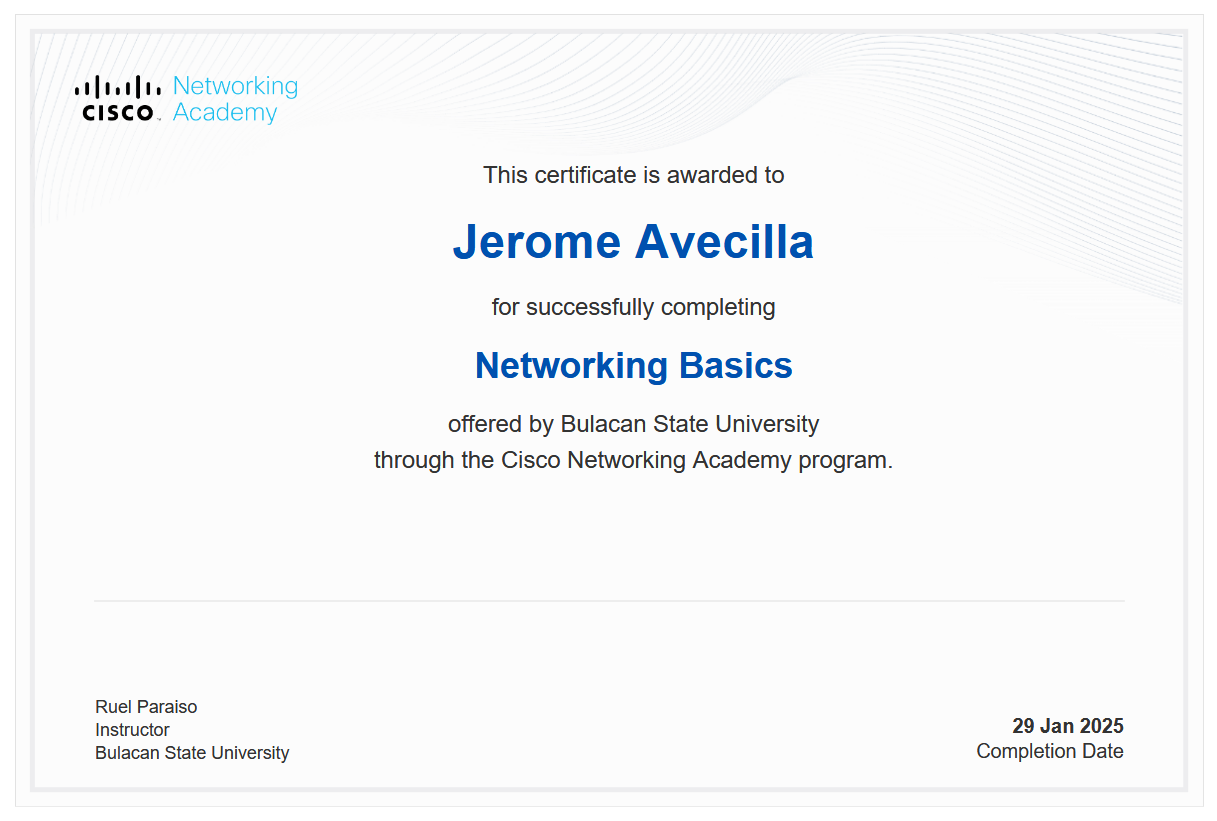
Task: Click 'through the Cisco Networking Academy program.' line
Action: pos(634,461)
